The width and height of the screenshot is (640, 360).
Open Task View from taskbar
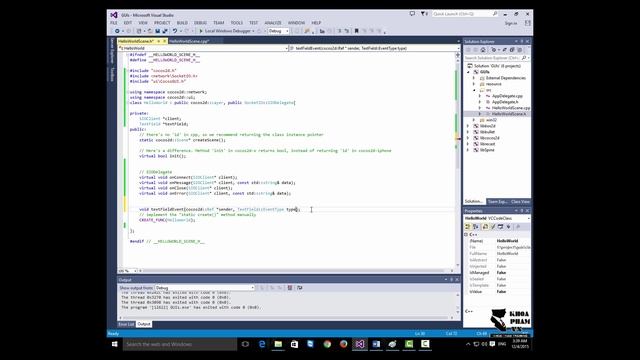pyautogui.click(x=245, y=344)
